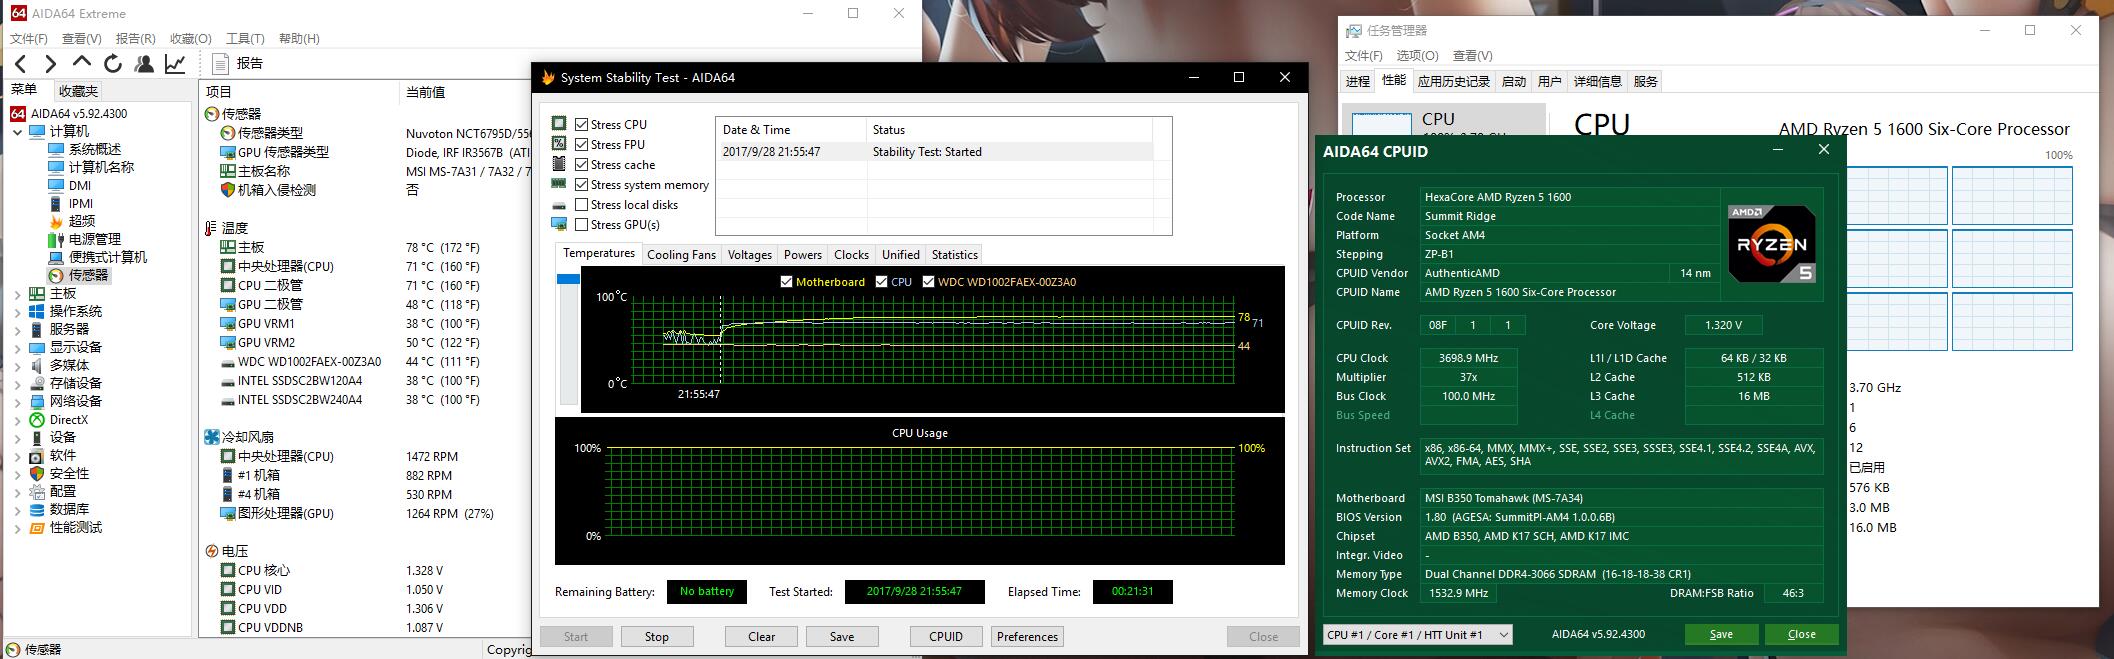The height and width of the screenshot is (659, 2114).
Task: Expand the 显示设备 tree node
Action: pos(17,348)
